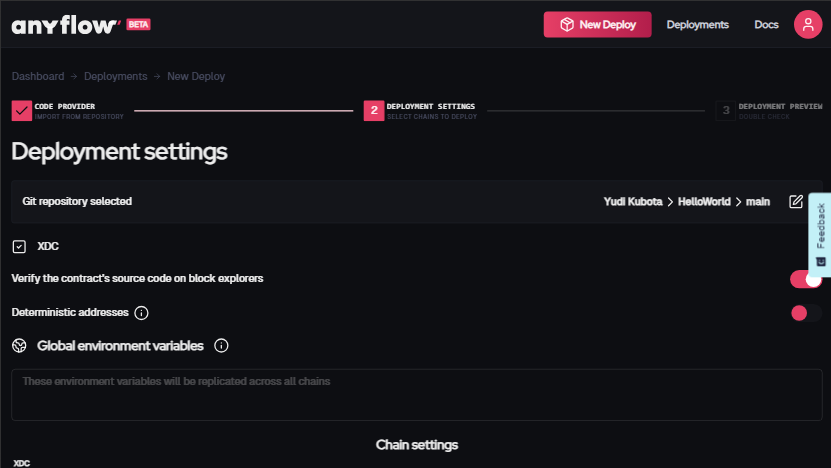Click the completed Code Provider step checkmark
The height and width of the screenshot is (468, 831).
point(22,110)
